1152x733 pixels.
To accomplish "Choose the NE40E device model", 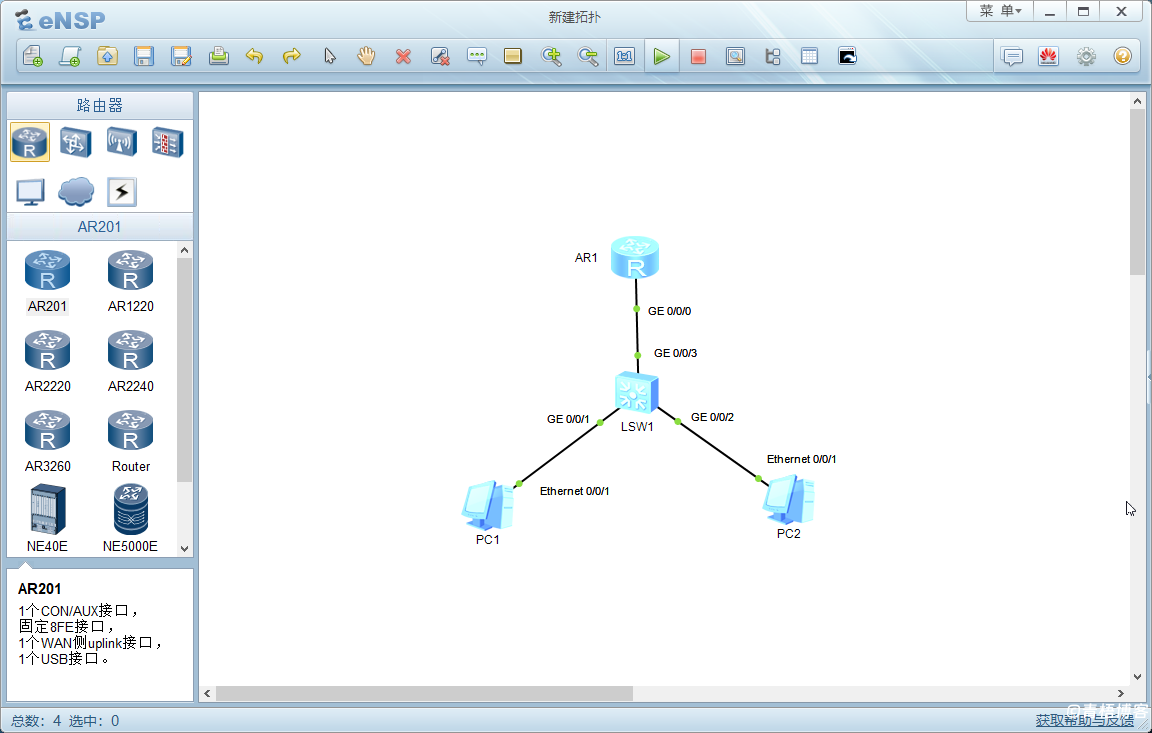I will pos(48,518).
